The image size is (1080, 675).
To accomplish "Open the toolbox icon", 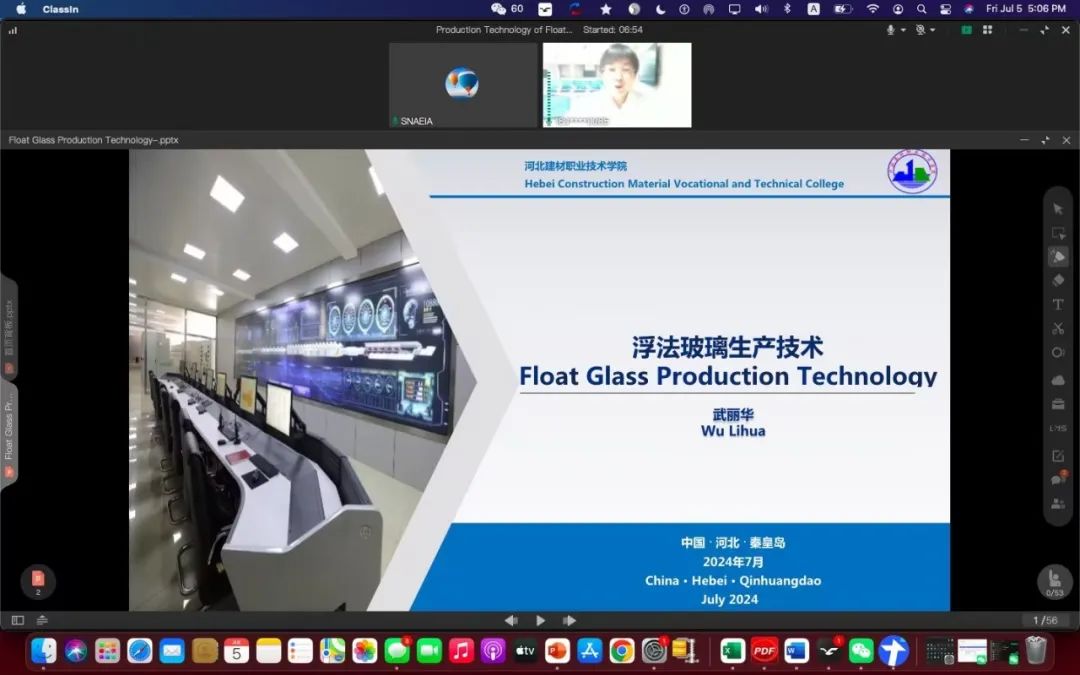I will tap(1058, 404).
